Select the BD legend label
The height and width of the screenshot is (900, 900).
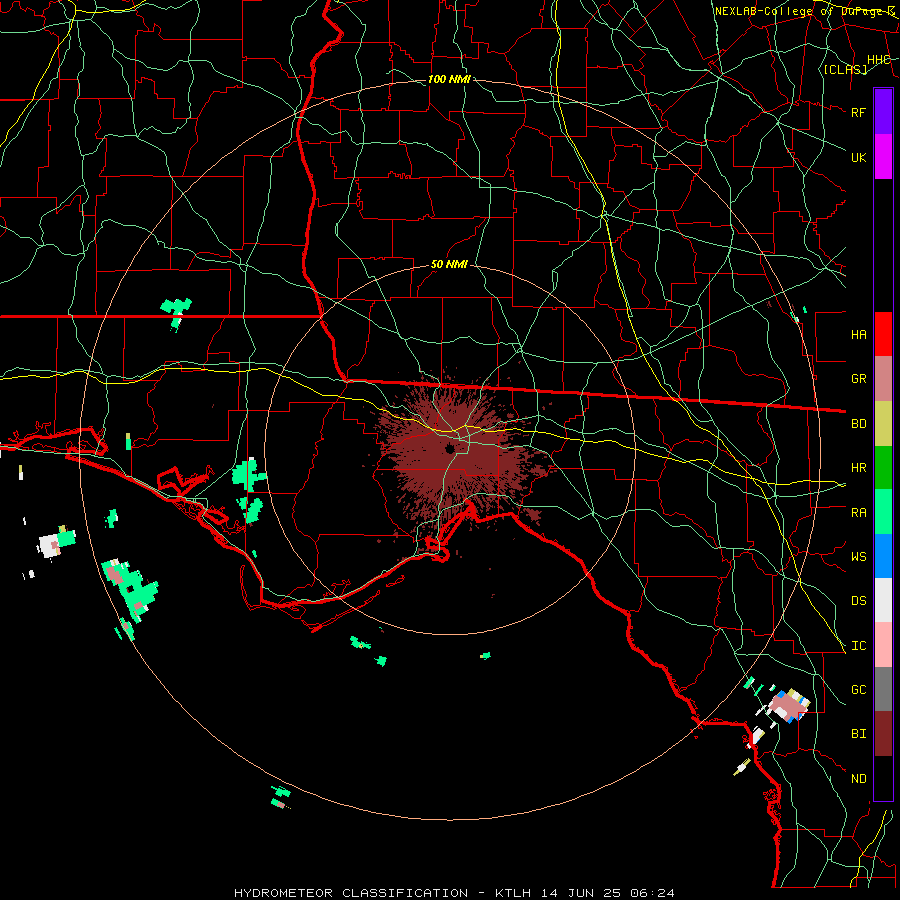pyautogui.click(x=859, y=424)
